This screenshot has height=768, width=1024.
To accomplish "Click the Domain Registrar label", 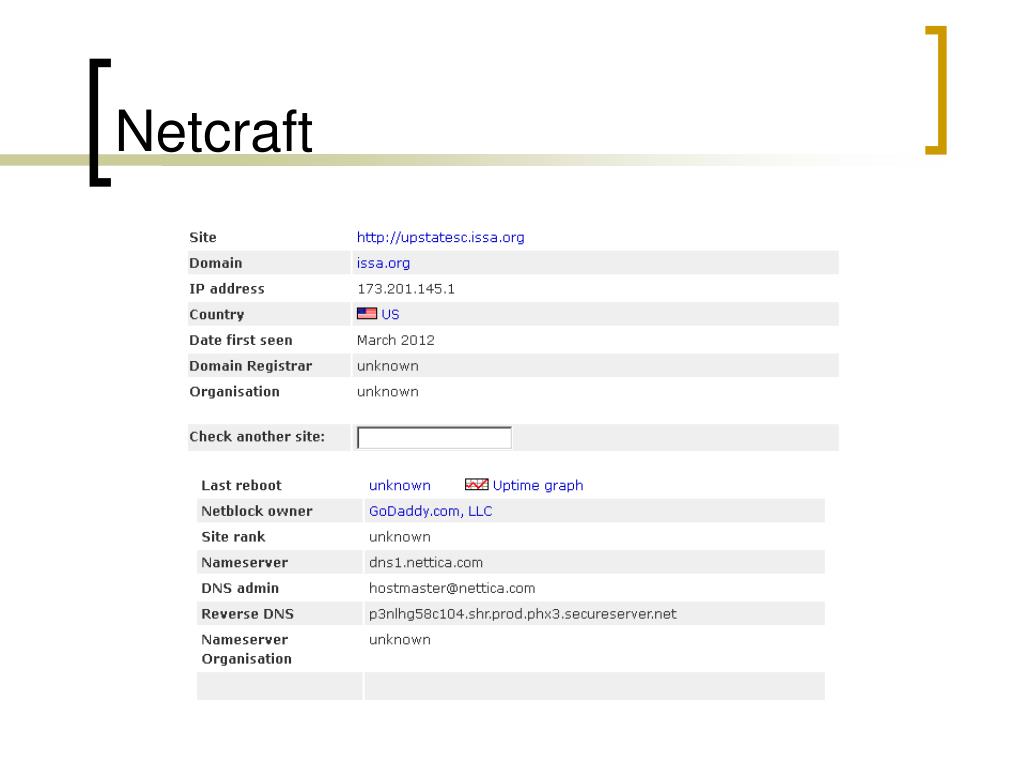I will coord(250,366).
